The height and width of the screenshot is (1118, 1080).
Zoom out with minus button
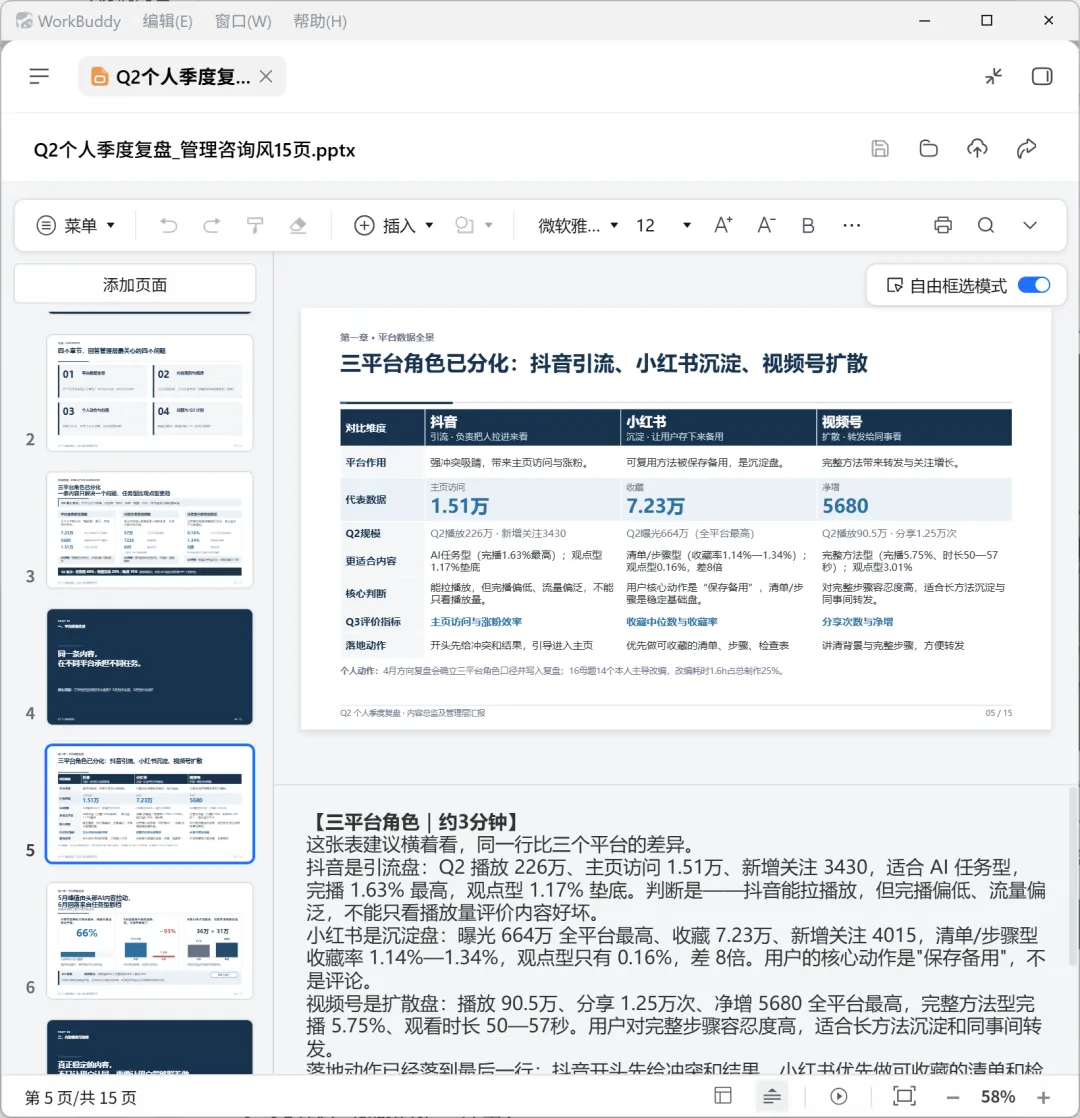click(x=953, y=1097)
